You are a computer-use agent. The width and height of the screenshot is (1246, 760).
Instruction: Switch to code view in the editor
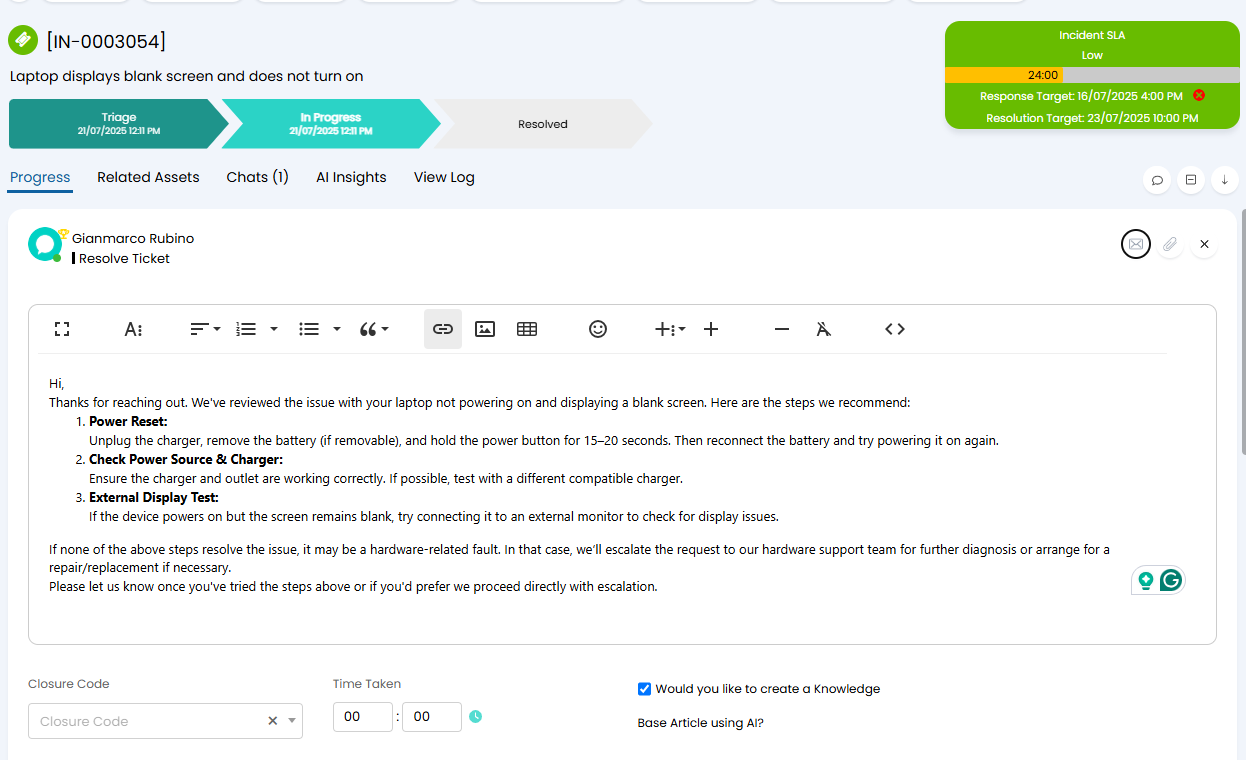[x=895, y=329]
